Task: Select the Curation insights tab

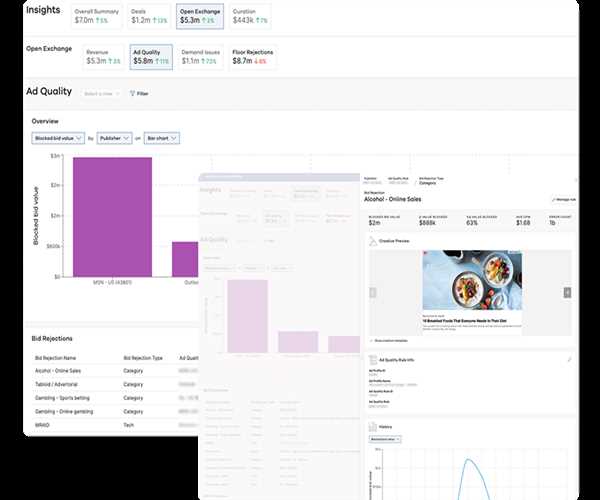Action: 249,16
